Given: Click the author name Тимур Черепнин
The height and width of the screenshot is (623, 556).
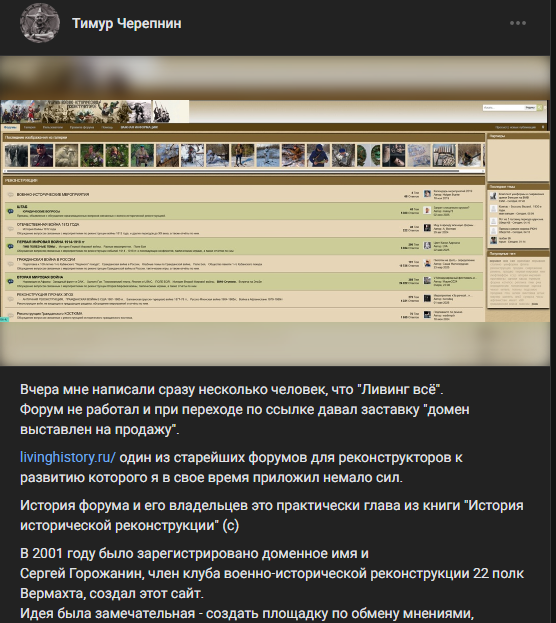Looking at the screenshot, I should pyautogui.click(x=126, y=23).
